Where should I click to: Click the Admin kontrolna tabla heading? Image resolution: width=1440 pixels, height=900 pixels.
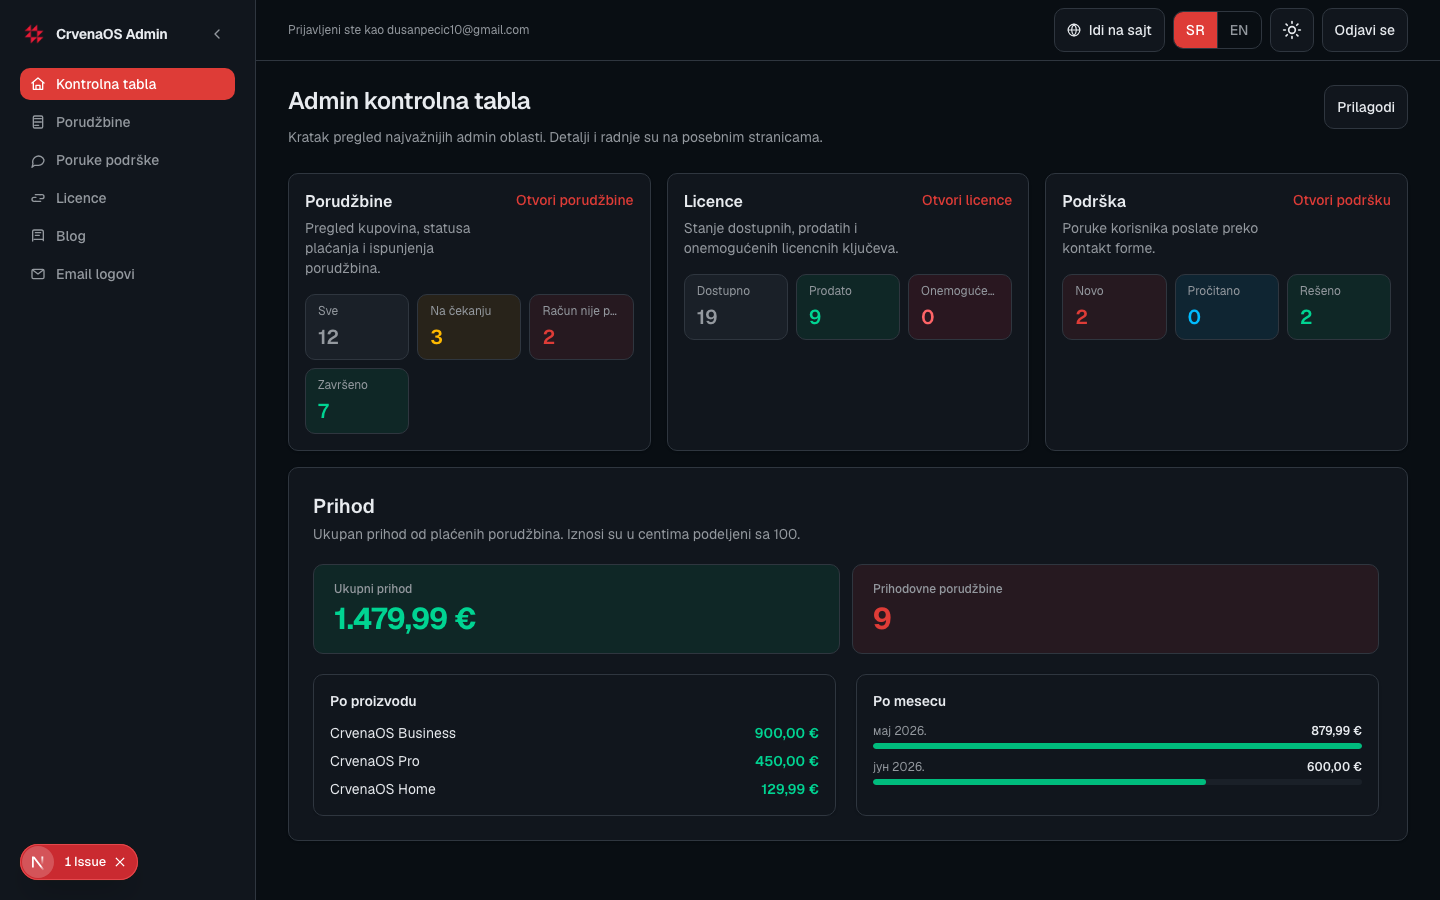[409, 101]
